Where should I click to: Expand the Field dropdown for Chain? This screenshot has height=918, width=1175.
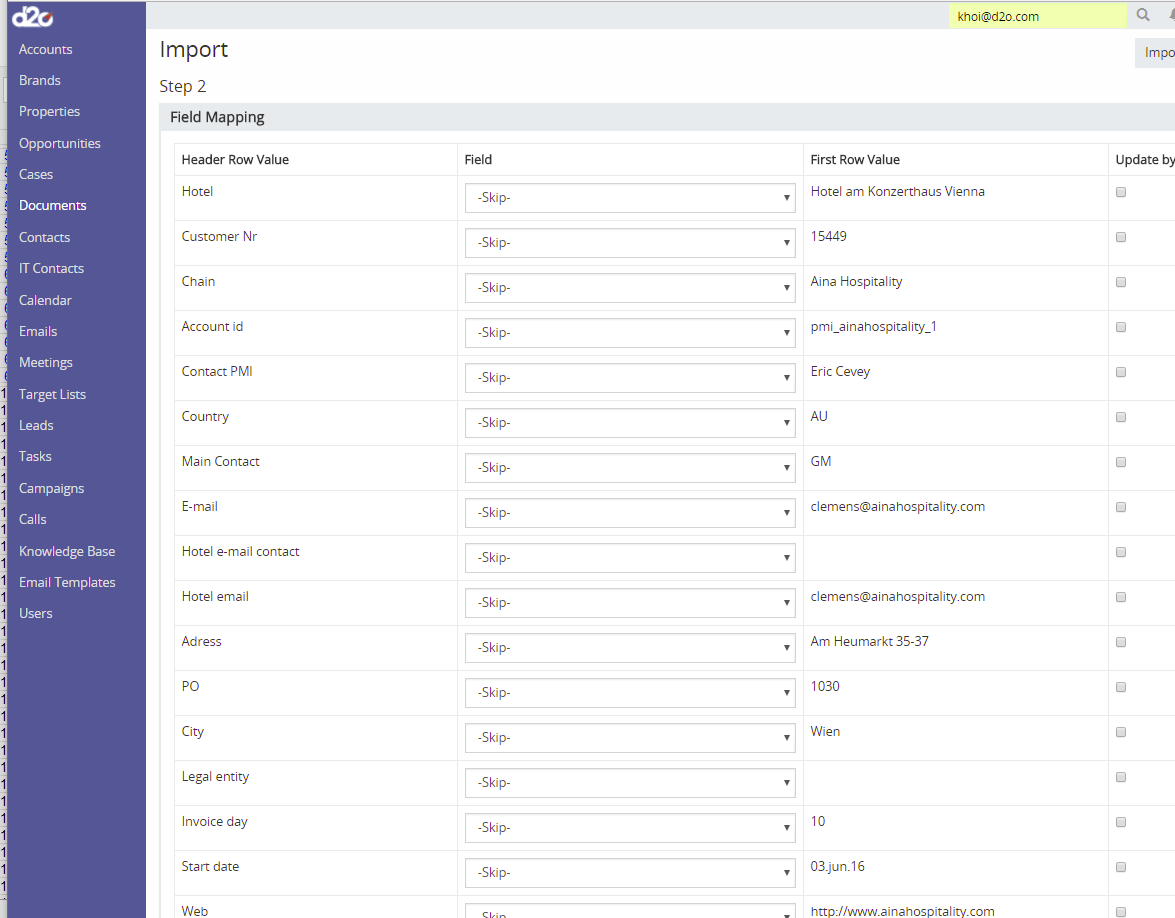(630, 288)
